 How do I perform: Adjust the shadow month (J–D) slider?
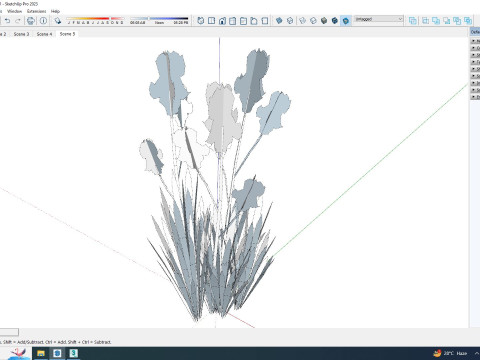point(95,21)
